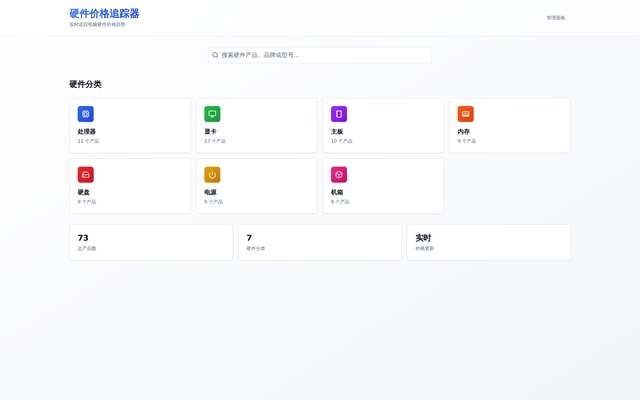Click the 硬盘 category title text
Image resolution: width=640 pixels, height=400 pixels.
point(84,192)
